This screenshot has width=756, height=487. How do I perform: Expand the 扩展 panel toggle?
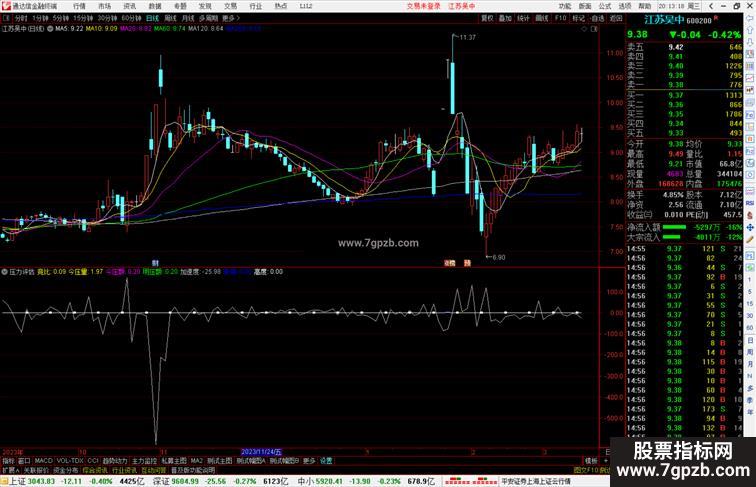click(x=11, y=470)
